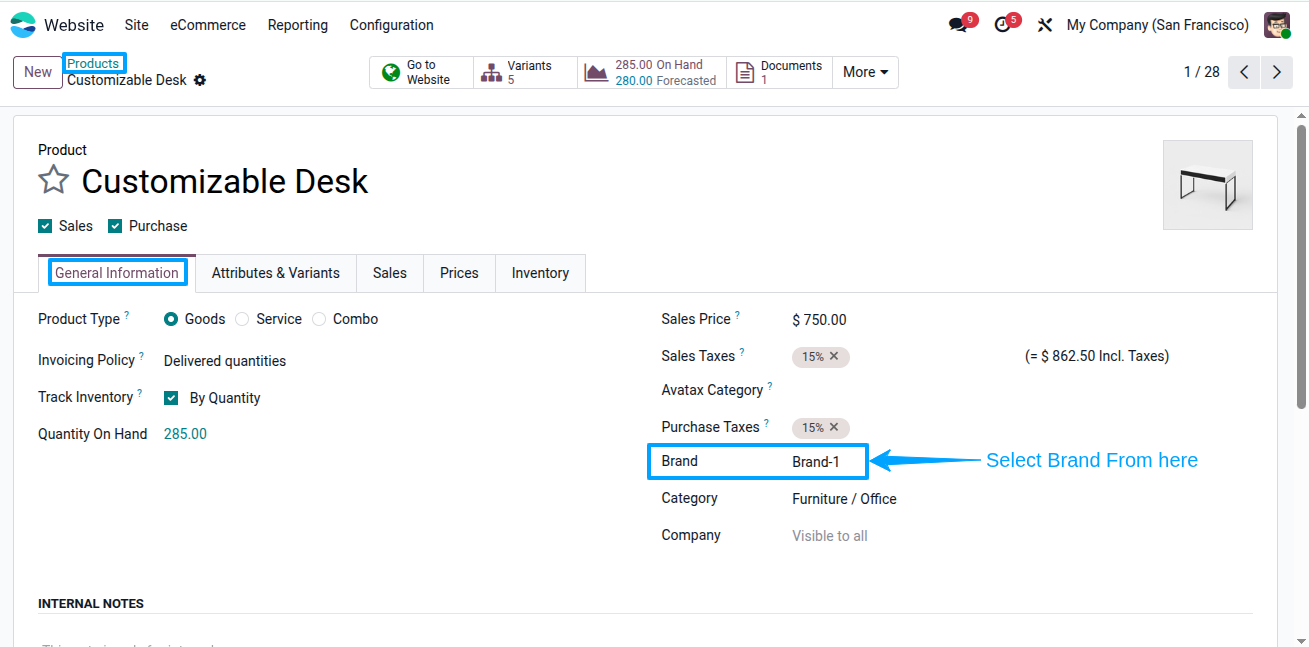Mark the product as favorite with the star
Viewport: 1309px width, 647px height.
54,180
